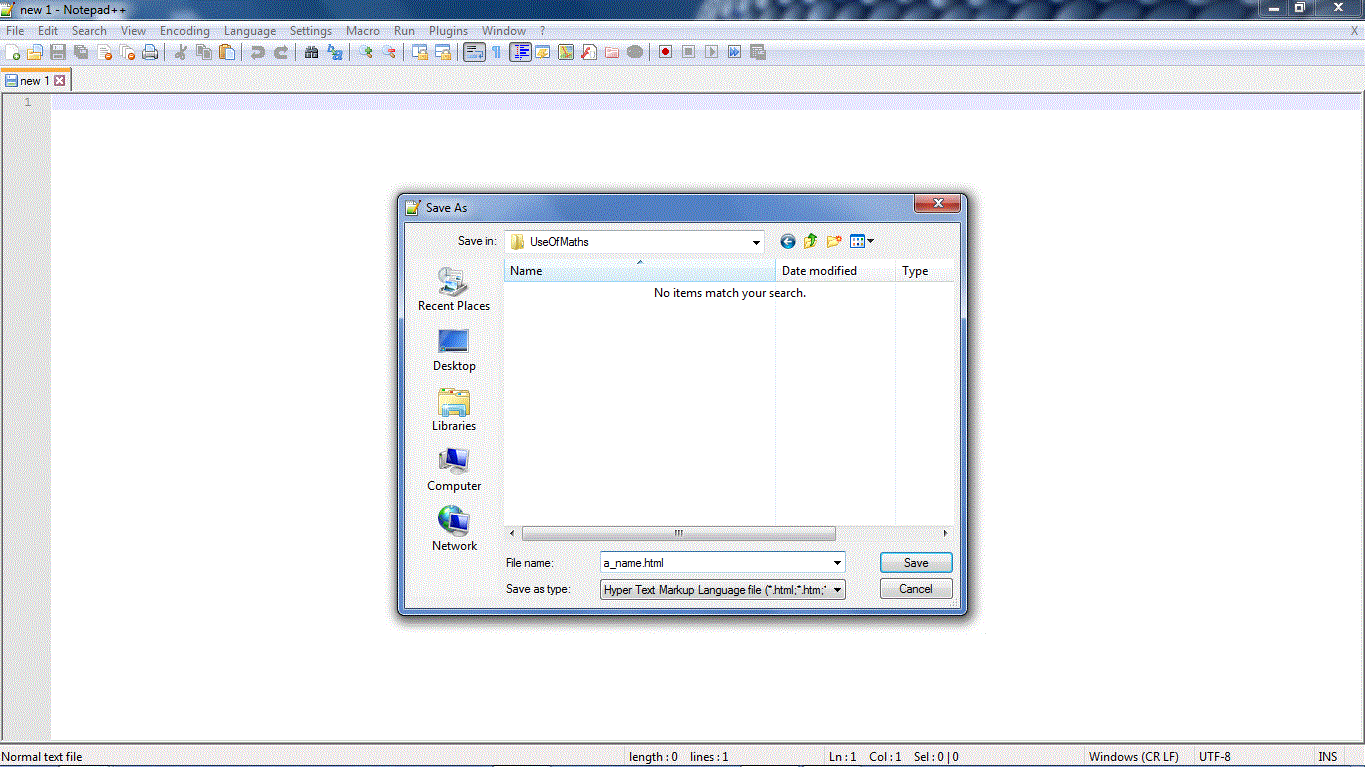Open the Replace icon on toolbar
Screen dimensions: 1369x769
point(336,52)
